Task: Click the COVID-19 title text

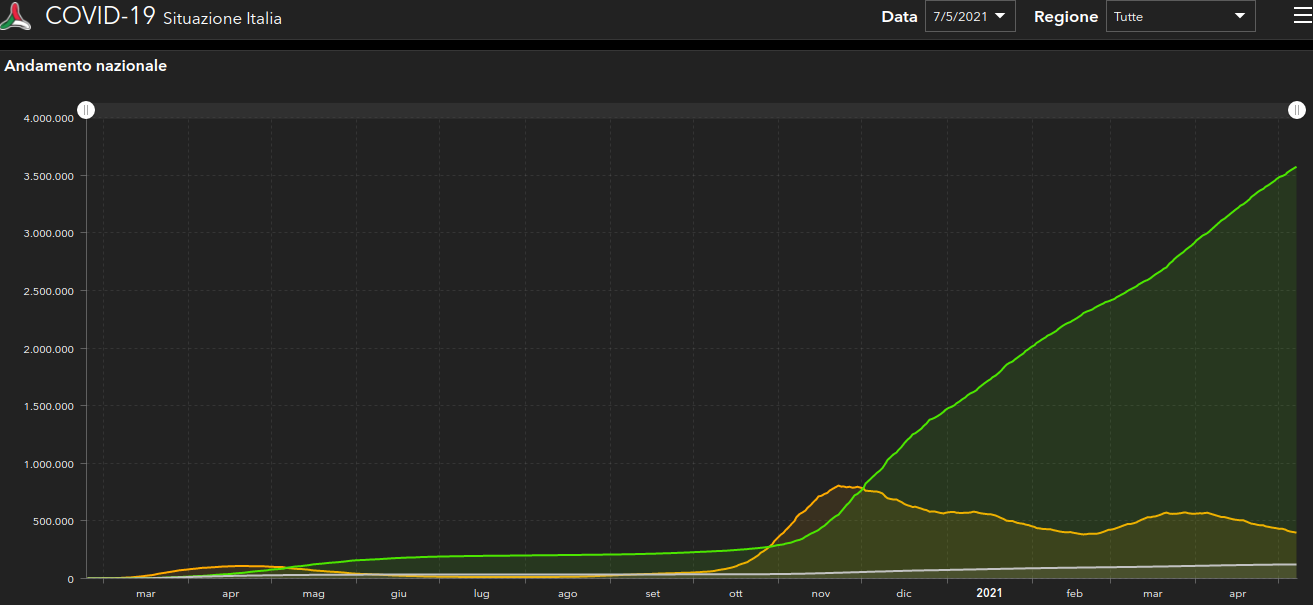Action: click(101, 16)
